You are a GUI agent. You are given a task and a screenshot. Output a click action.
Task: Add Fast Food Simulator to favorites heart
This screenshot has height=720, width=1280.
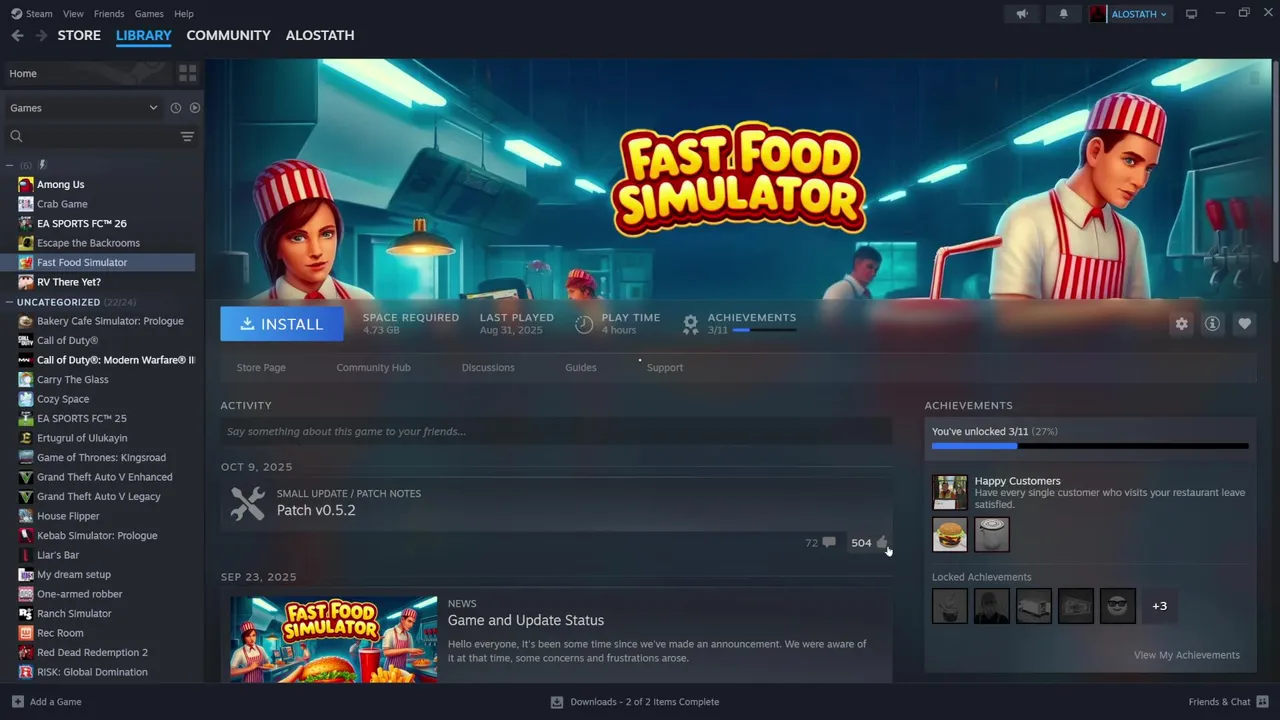(x=1244, y=324)
